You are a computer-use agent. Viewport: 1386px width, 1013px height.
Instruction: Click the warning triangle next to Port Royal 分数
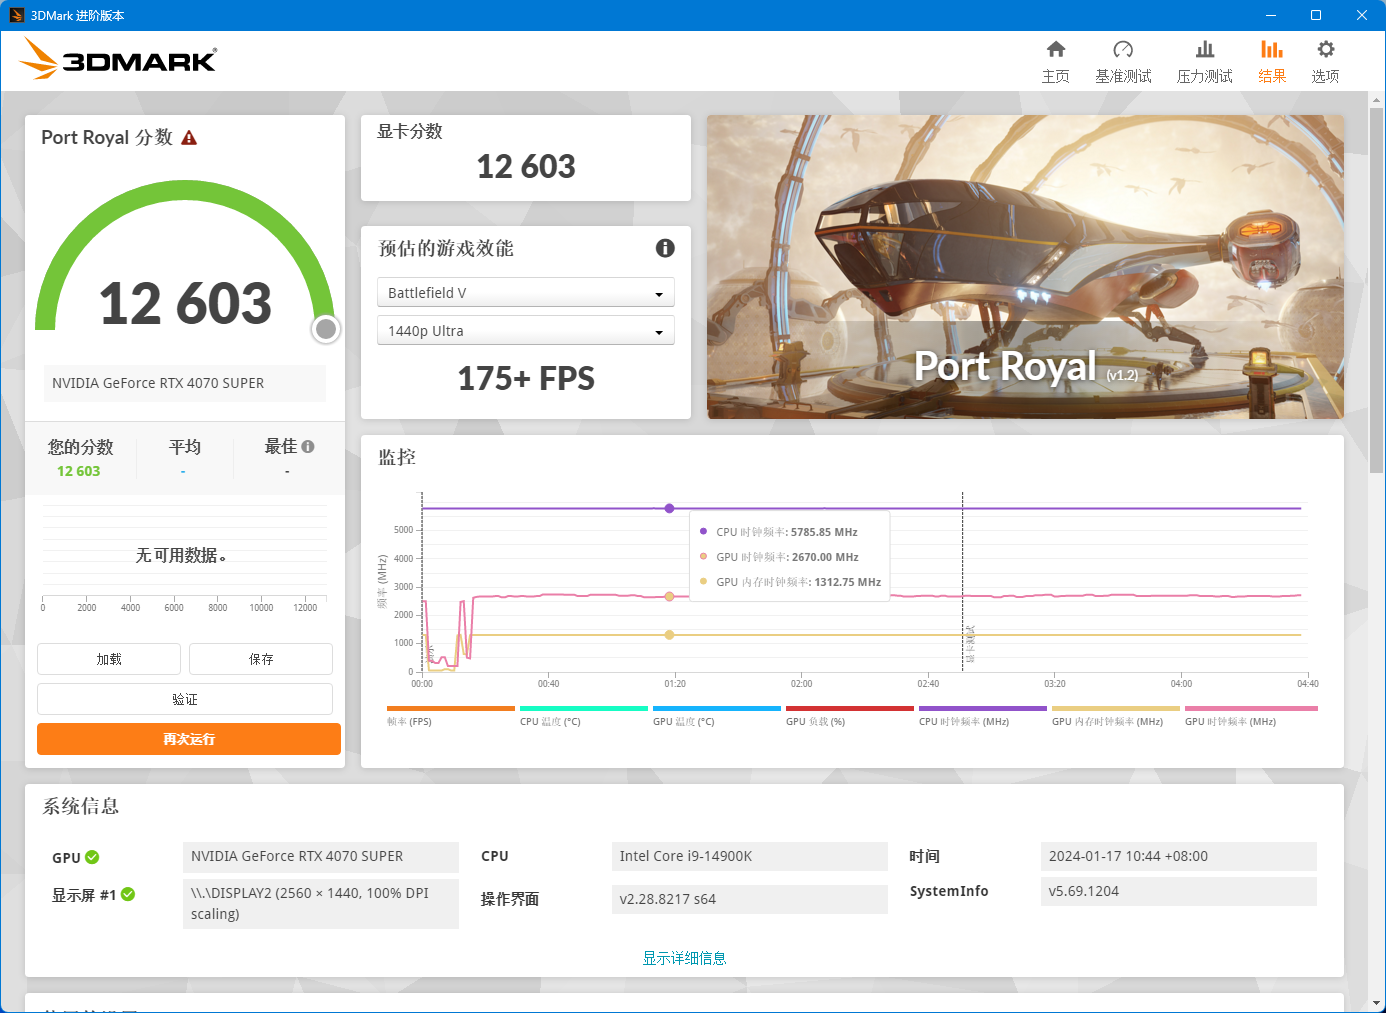189,137
